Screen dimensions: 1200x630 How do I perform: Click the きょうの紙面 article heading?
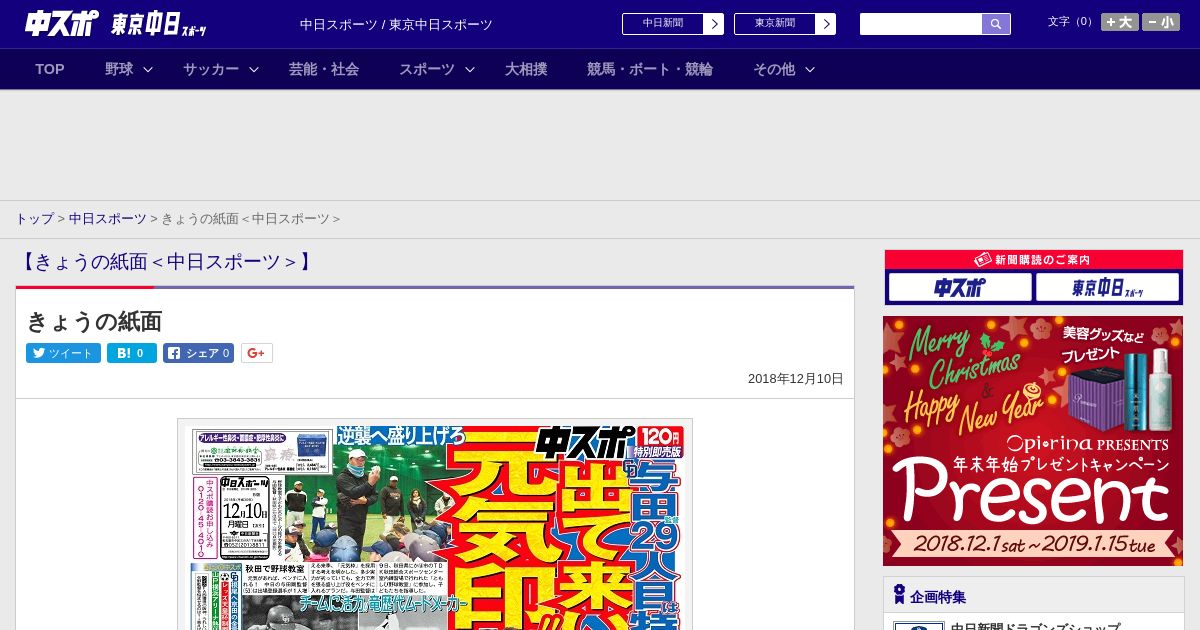coord(94,321)
